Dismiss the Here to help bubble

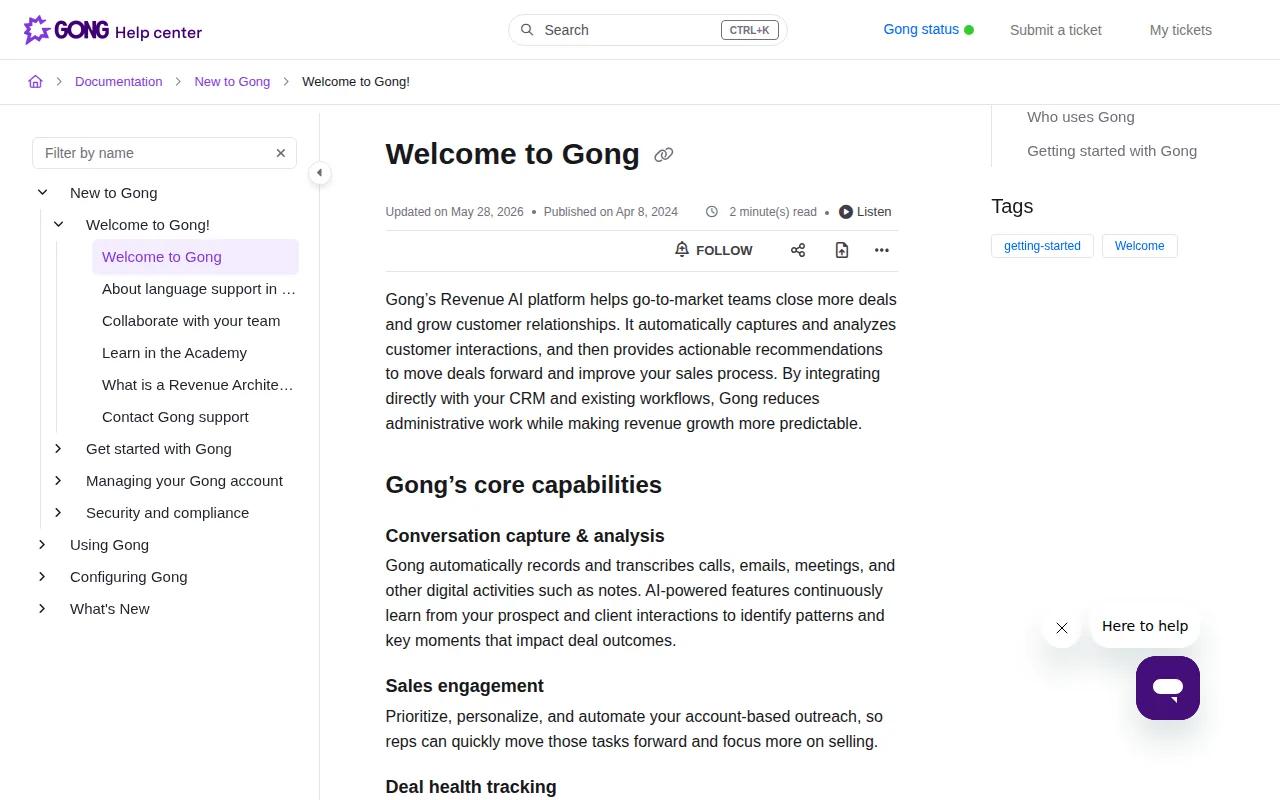[x=1062, y=628]
